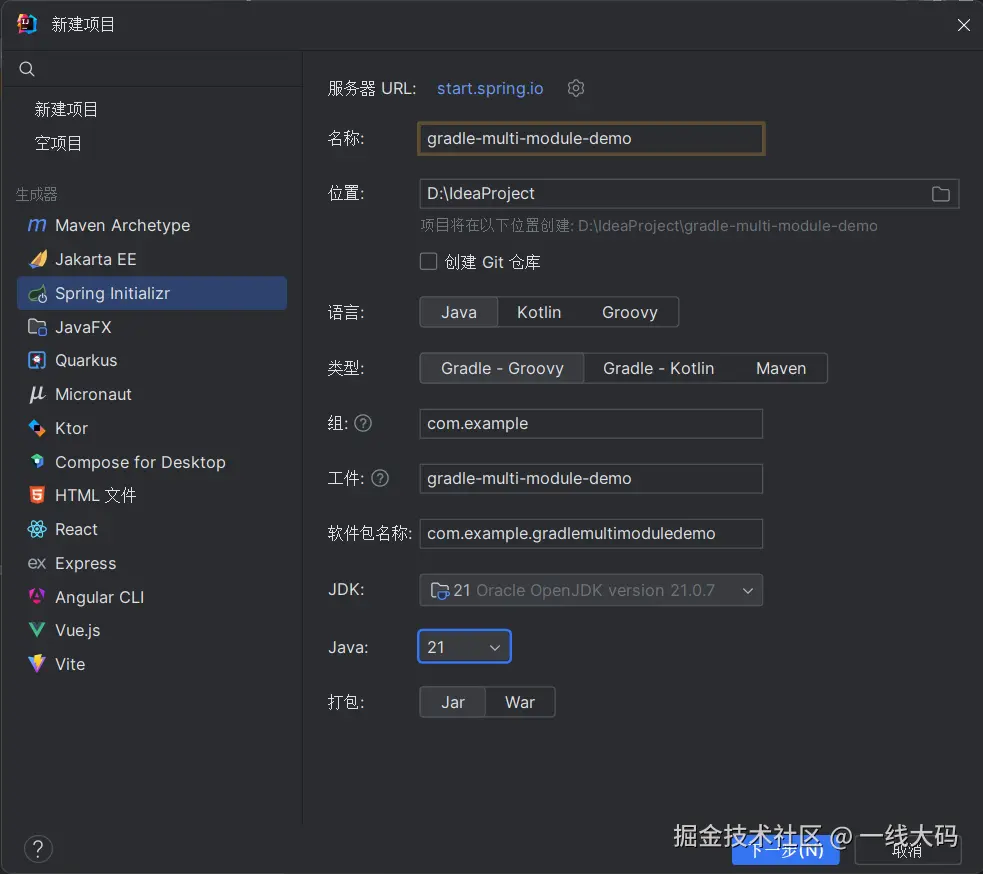983x874 pixels.
Task: Choose Maven build type
Action: point(781,368)
